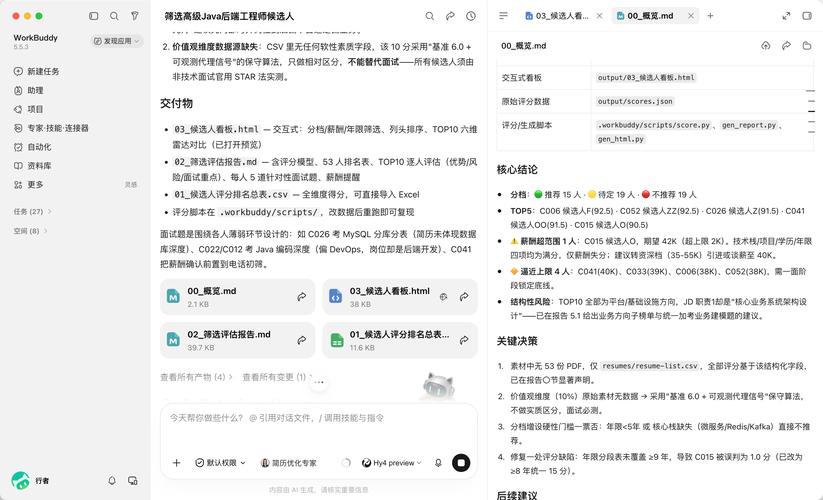The image size is (823, 500).
Task: Click the output/03_候选人看板.html path
Action: point(646,78)
